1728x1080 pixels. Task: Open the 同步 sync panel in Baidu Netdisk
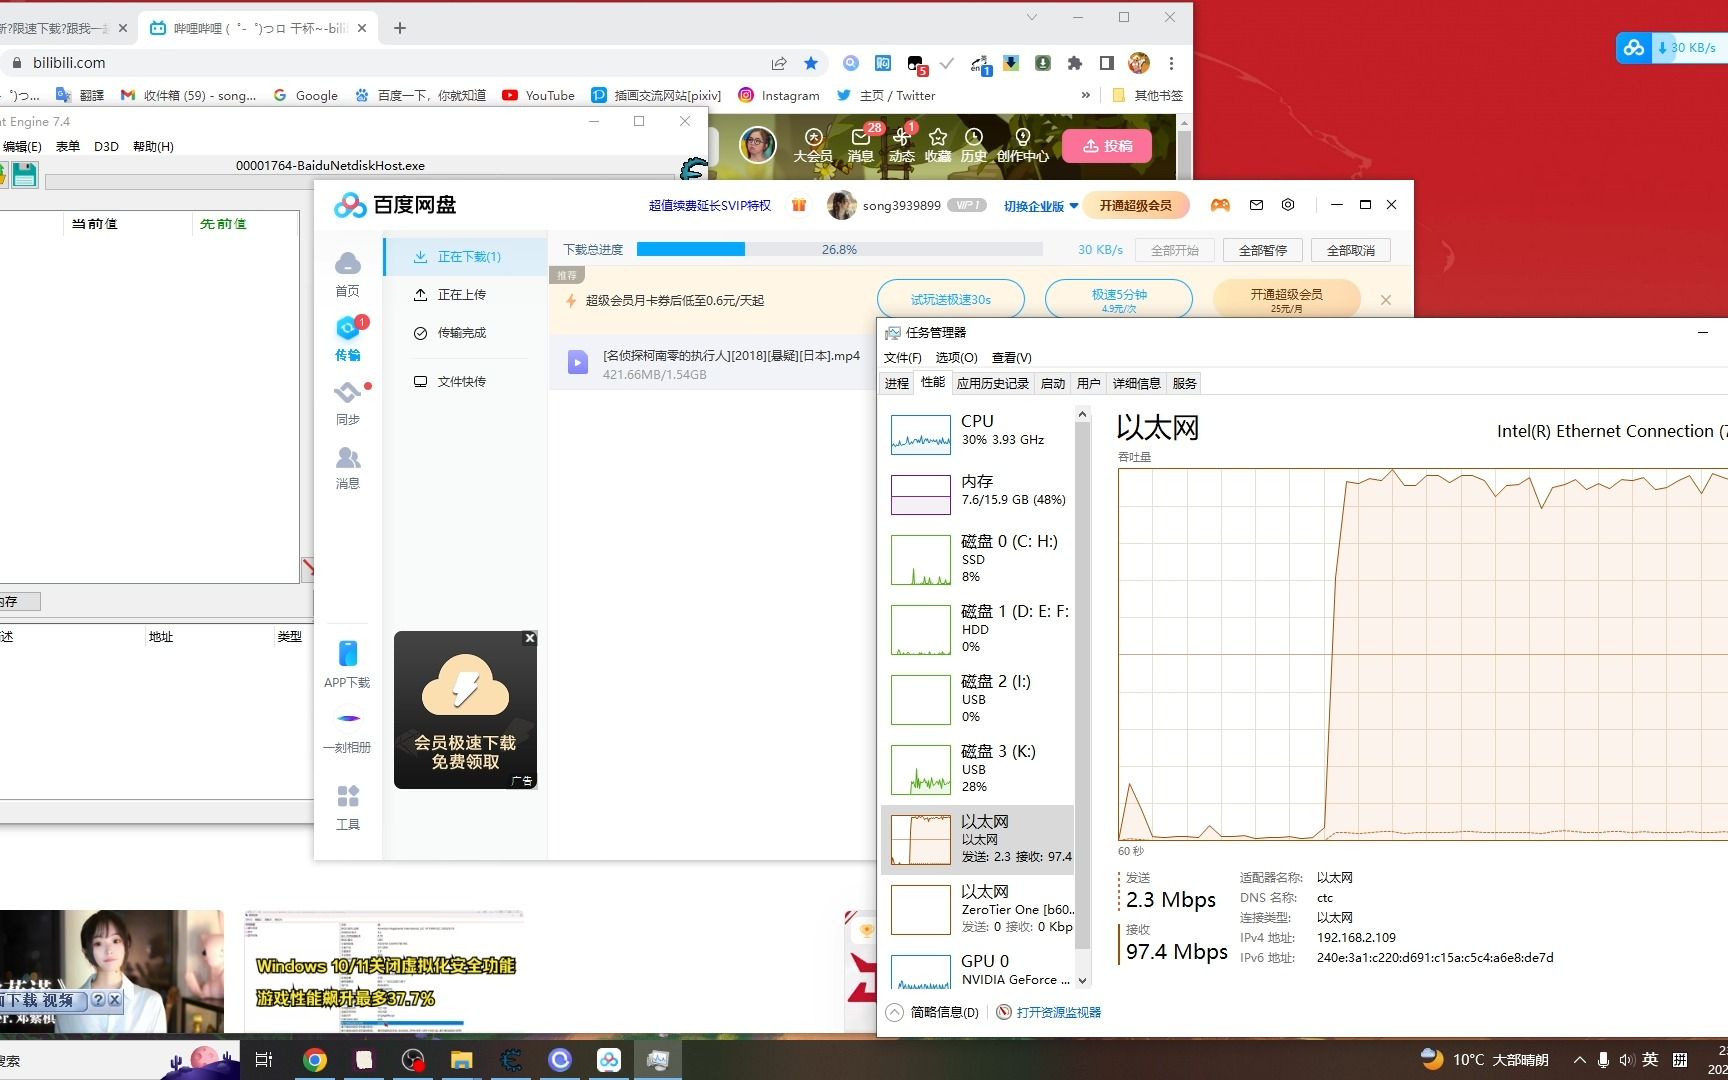pos(348,402)
